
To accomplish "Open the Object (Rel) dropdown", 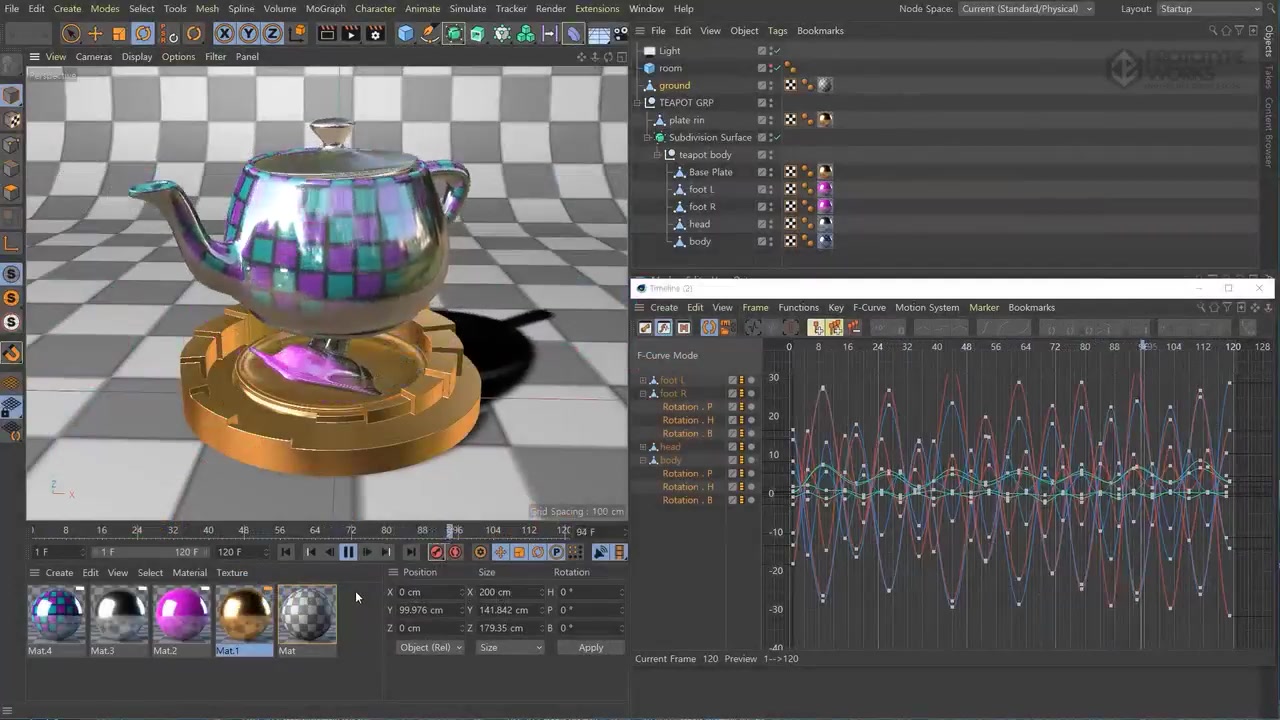I will pyautogui.click(x=430, y=647).
